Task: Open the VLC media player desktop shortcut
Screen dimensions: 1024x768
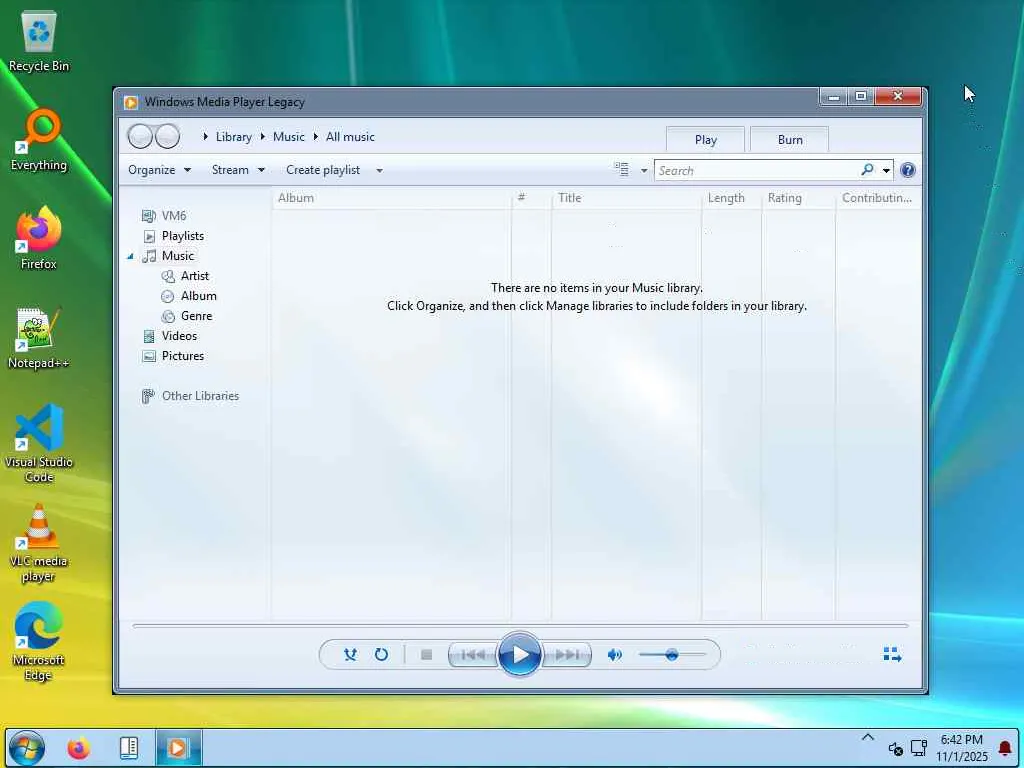Action: (39, 543)
